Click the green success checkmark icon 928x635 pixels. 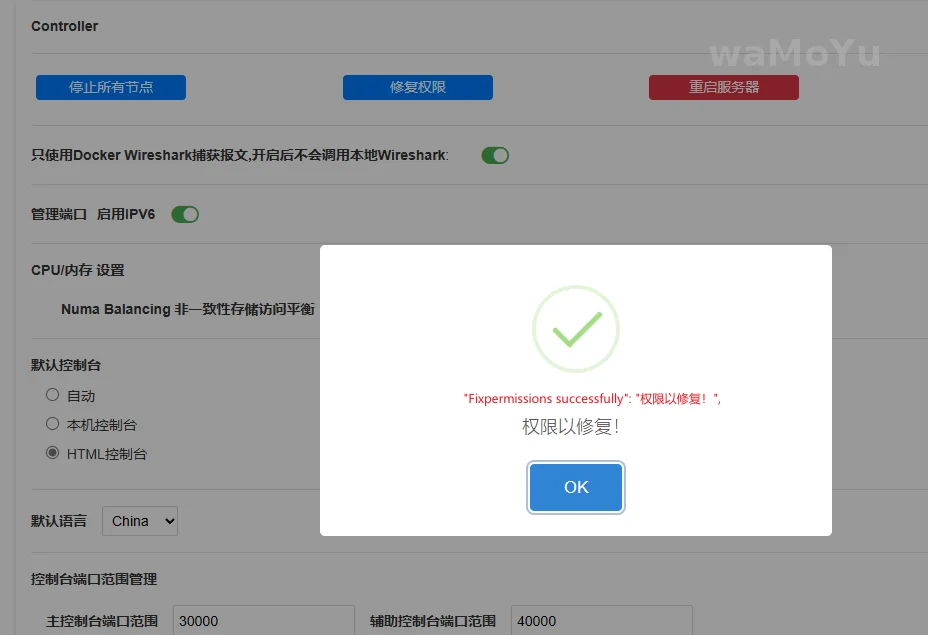click(576, 329)
